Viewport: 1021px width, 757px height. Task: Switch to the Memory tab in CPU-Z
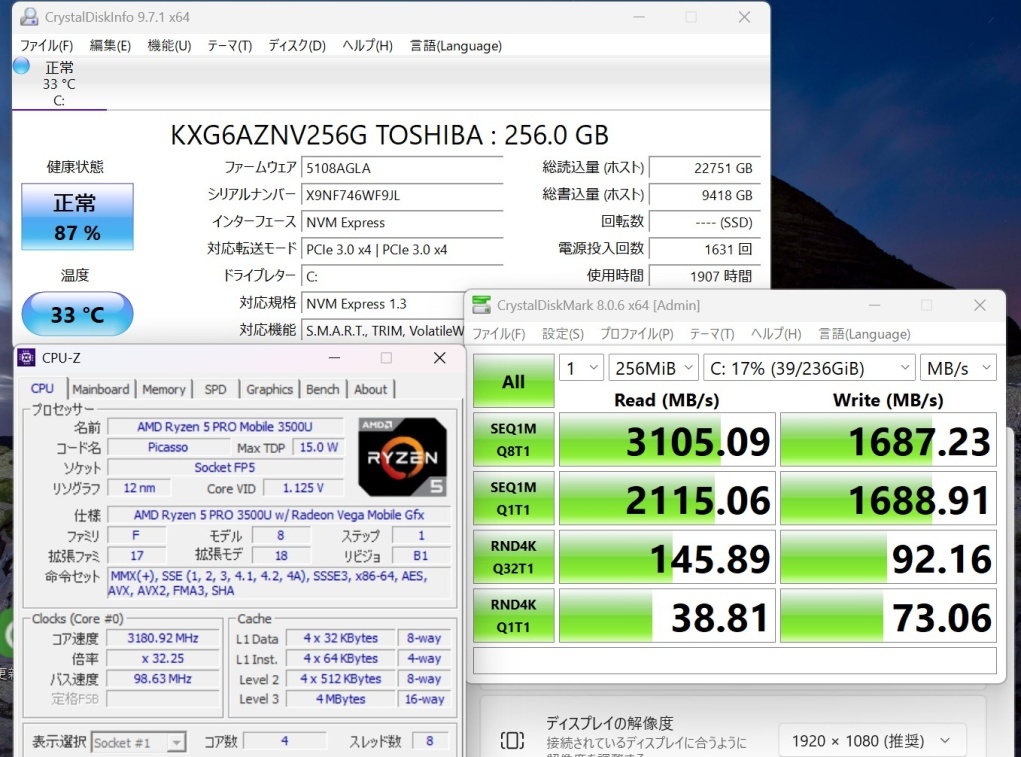click(163, 389)
